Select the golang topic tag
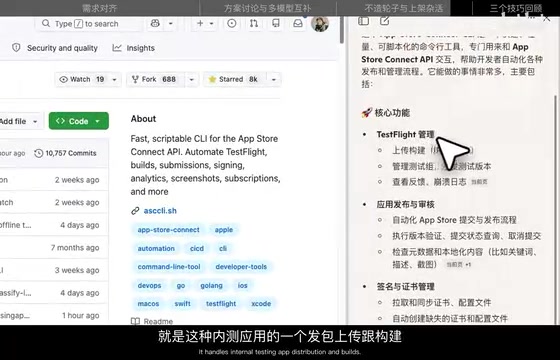 [x=211, y=285]
